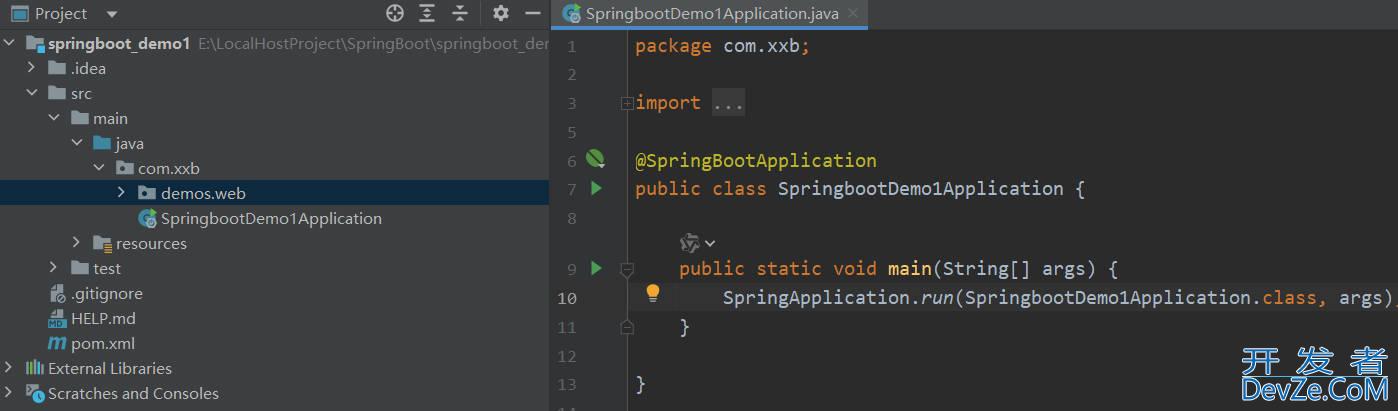The image size is (1398, 411).
Task: Select the .gitignore file
Action: tap(274, 293)
